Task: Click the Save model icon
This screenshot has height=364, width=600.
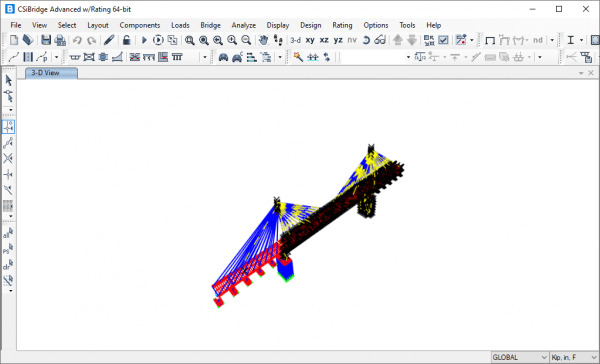Action: pyautogui.click(x=46, y=40)
